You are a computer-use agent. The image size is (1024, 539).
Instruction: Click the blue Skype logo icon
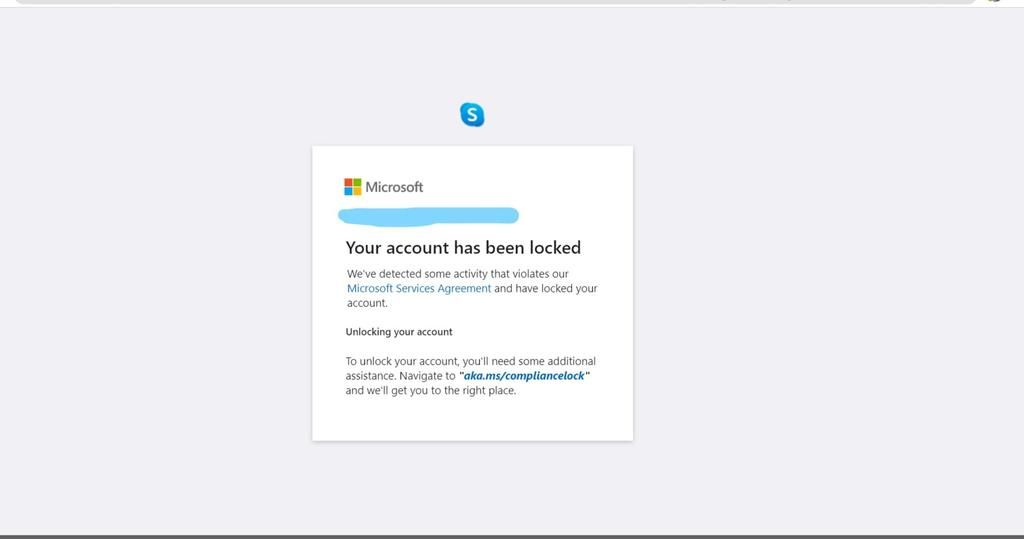[x=472, y=115]
